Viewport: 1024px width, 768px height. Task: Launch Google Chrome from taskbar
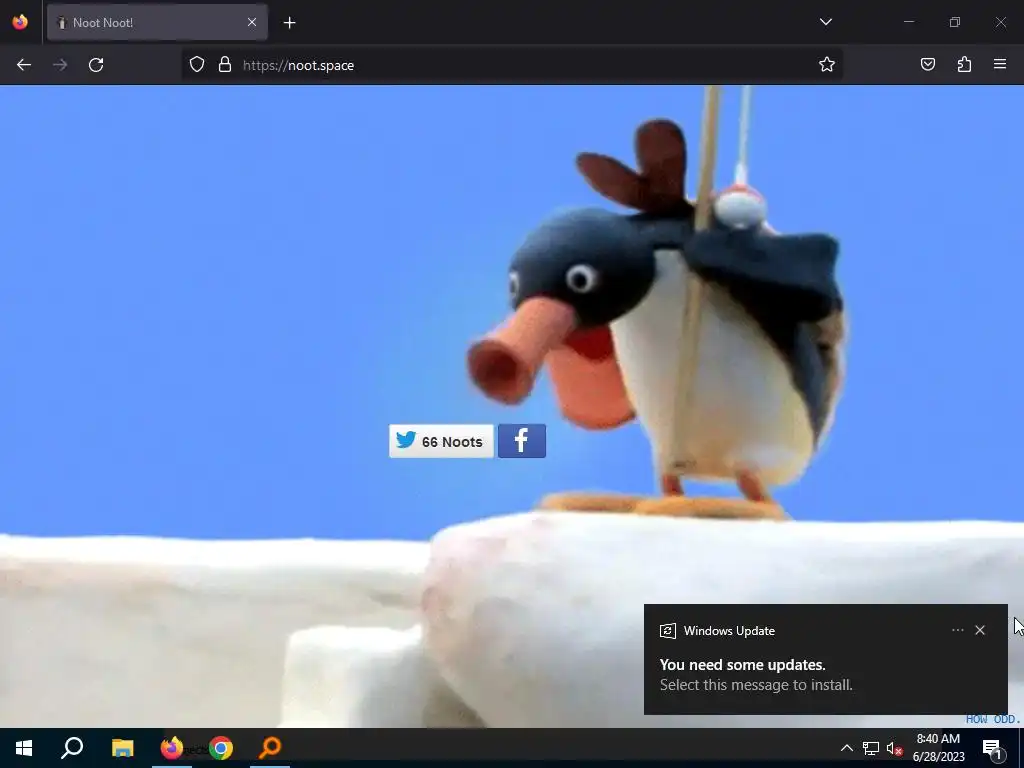pos(221,748)
